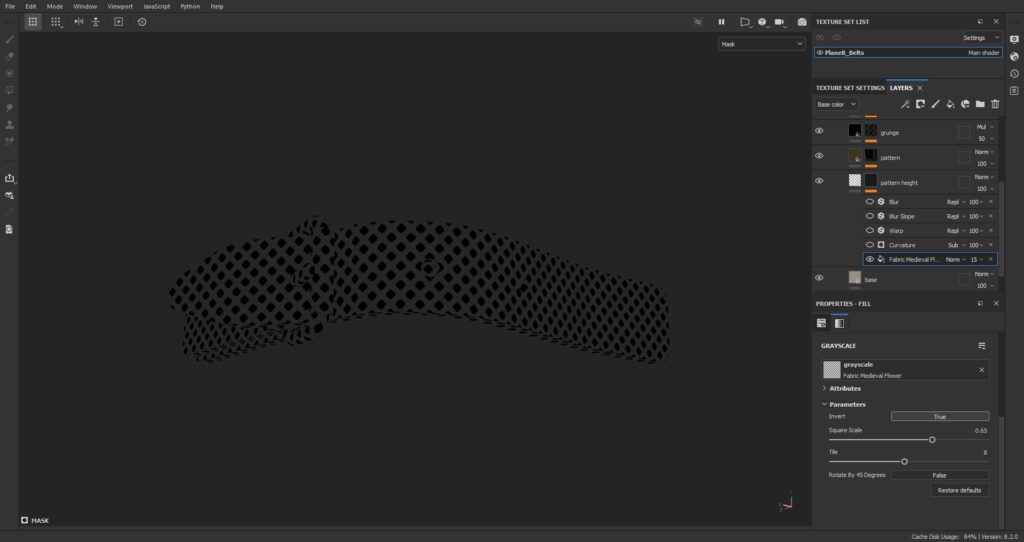Hide the grunge layer
Viewport: 1024px width, 542px height.
point(819,131)
